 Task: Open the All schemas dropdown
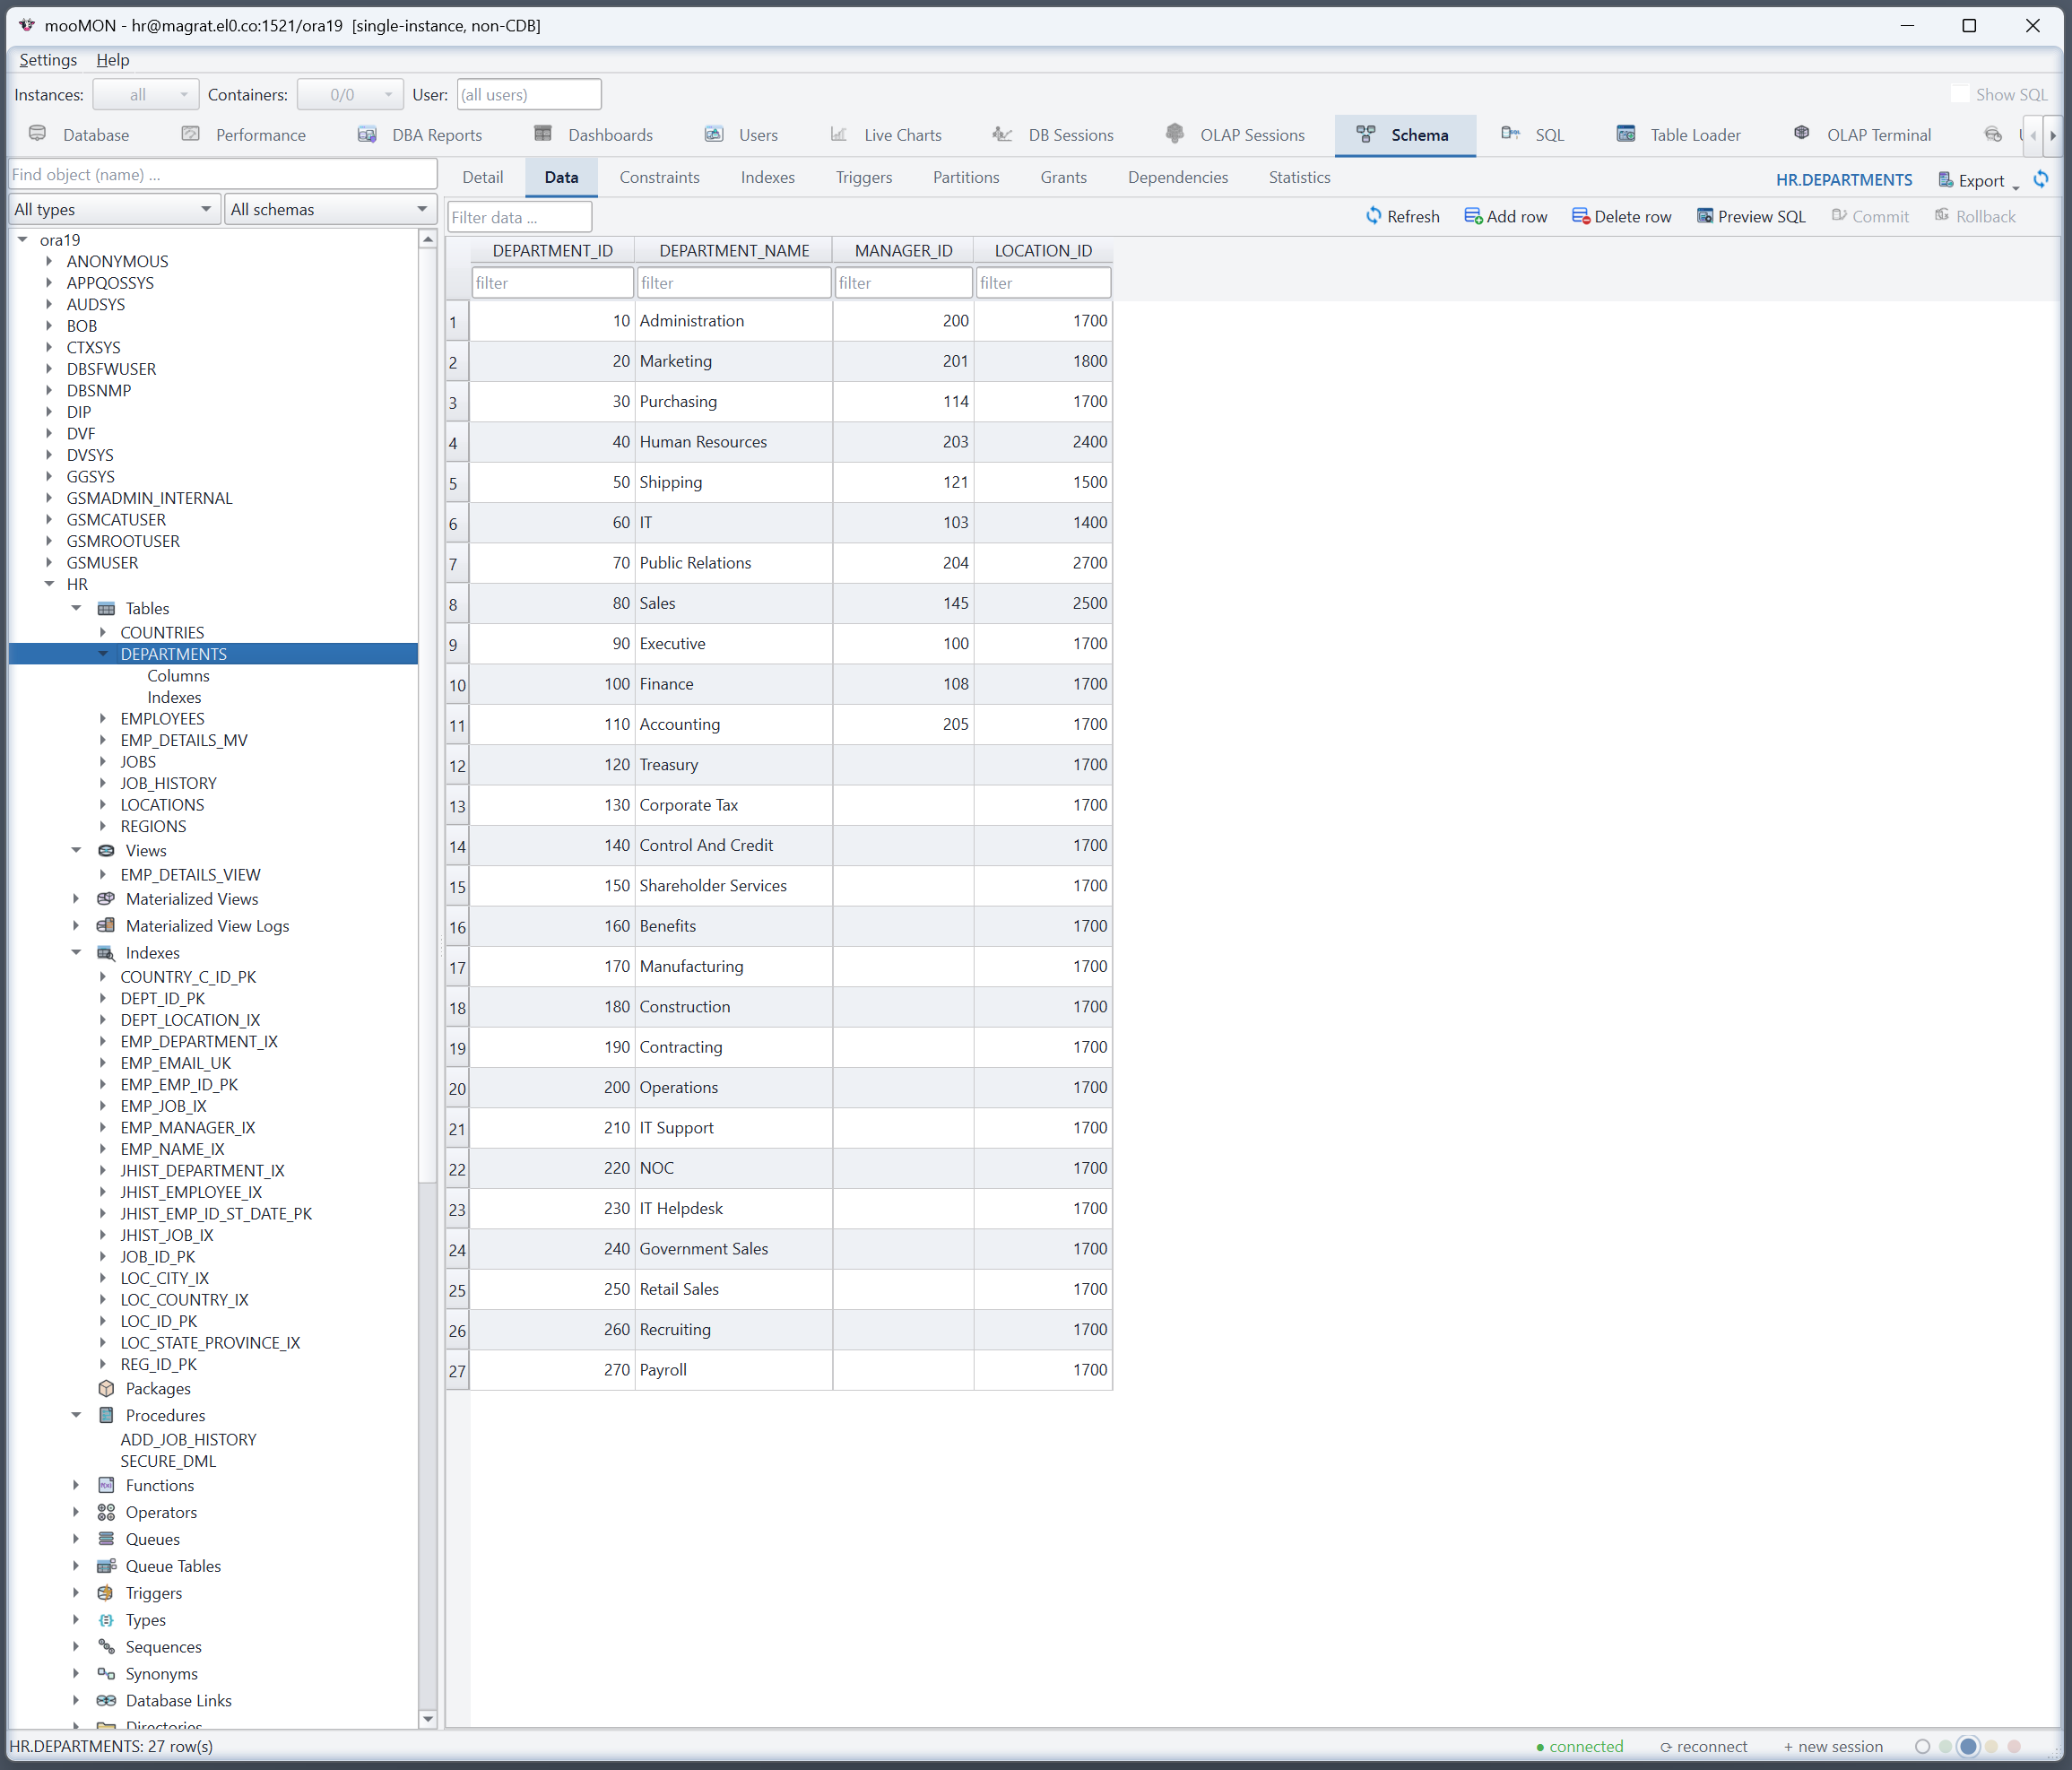pyautogui.click(x=329, y=209)
